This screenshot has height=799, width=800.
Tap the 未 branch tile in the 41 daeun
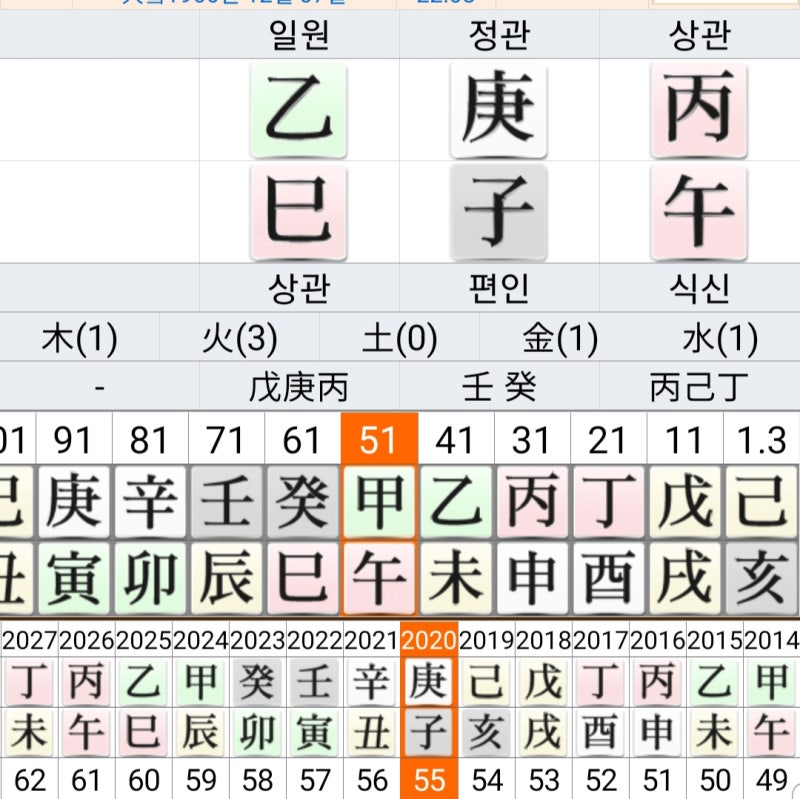[455, 578]
